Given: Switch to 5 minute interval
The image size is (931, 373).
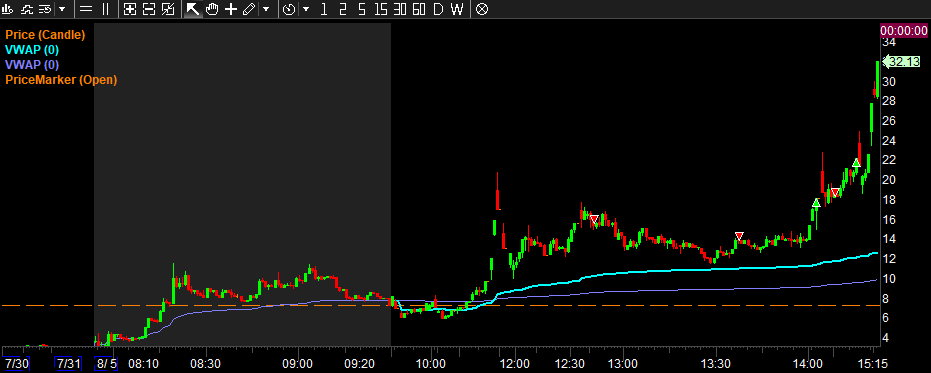Looking at the screenshot, I should (362, 9).
